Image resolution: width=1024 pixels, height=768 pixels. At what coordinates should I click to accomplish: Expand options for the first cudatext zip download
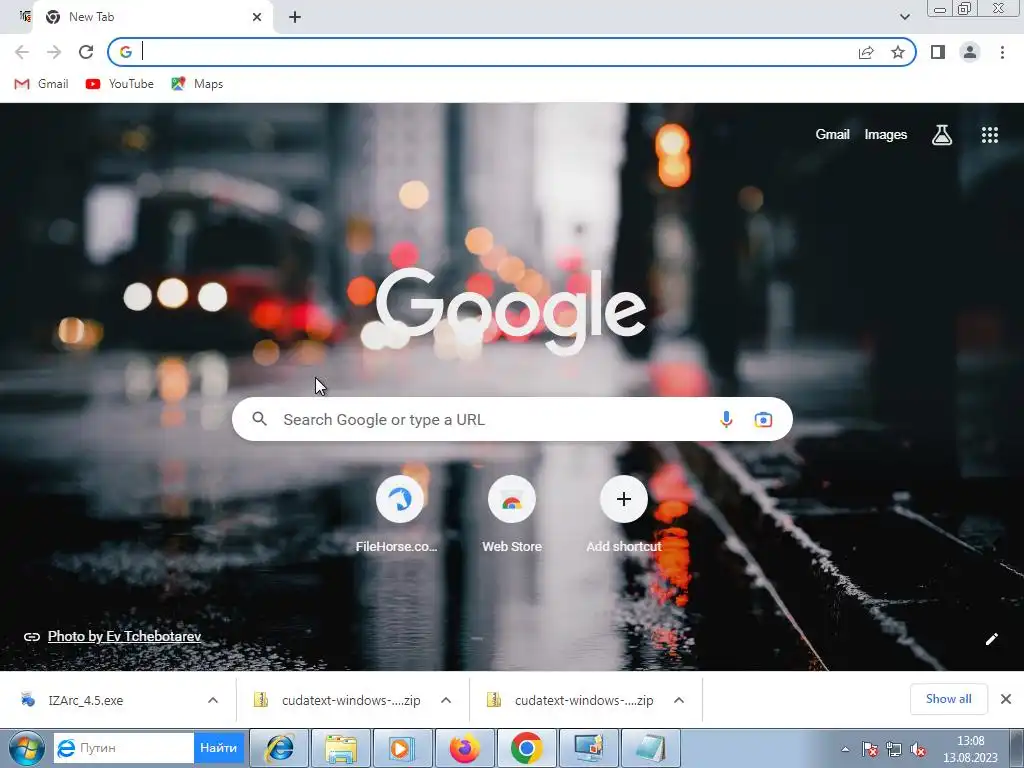(x=446, y=700)
